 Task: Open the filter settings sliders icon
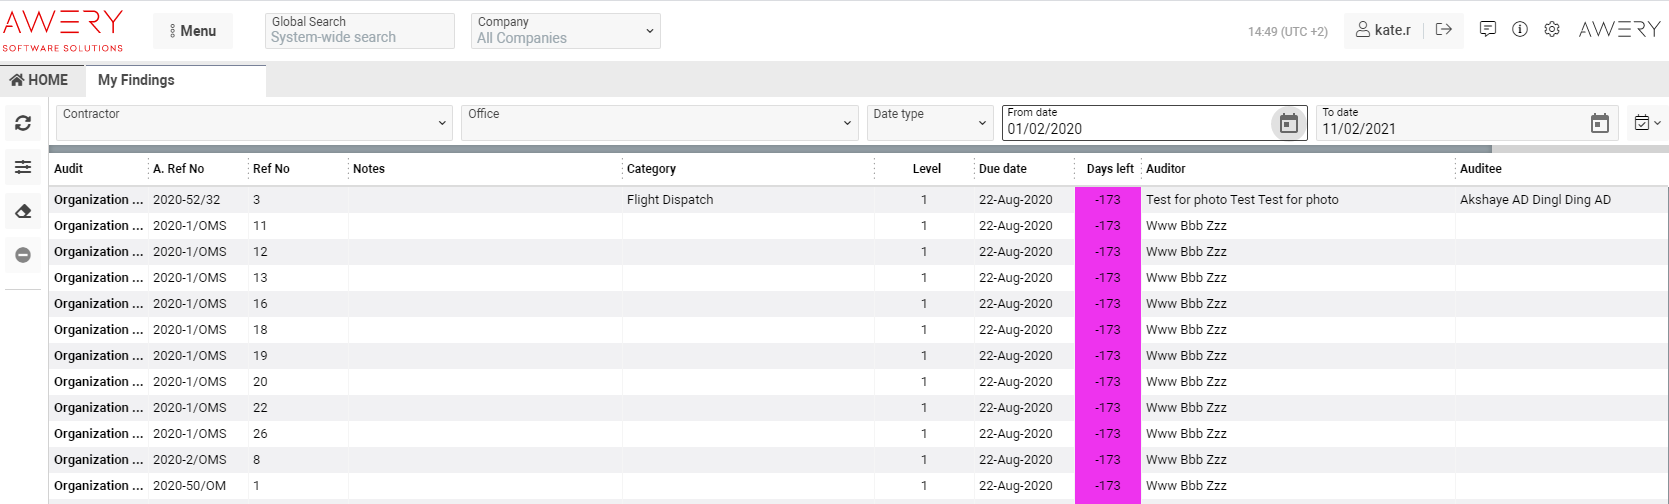[23, 167]
